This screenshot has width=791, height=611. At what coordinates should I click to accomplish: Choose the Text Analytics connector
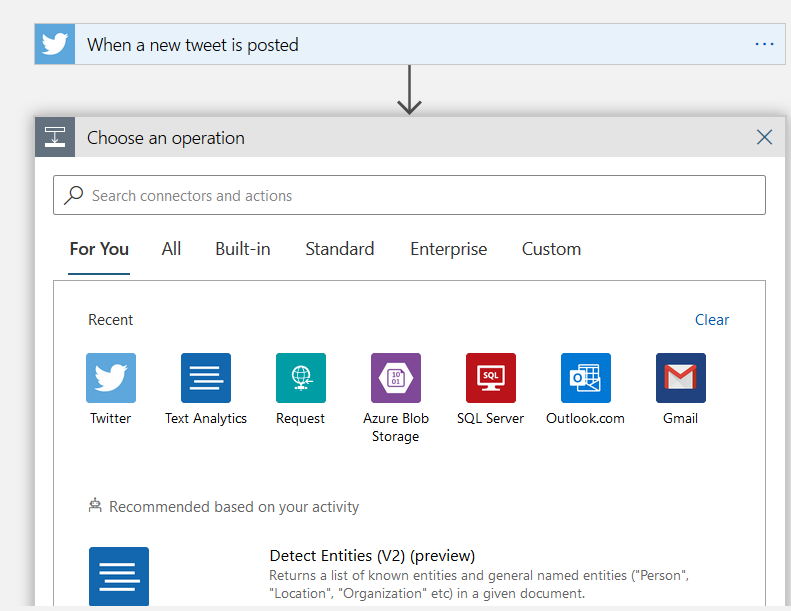pos(206,378)
